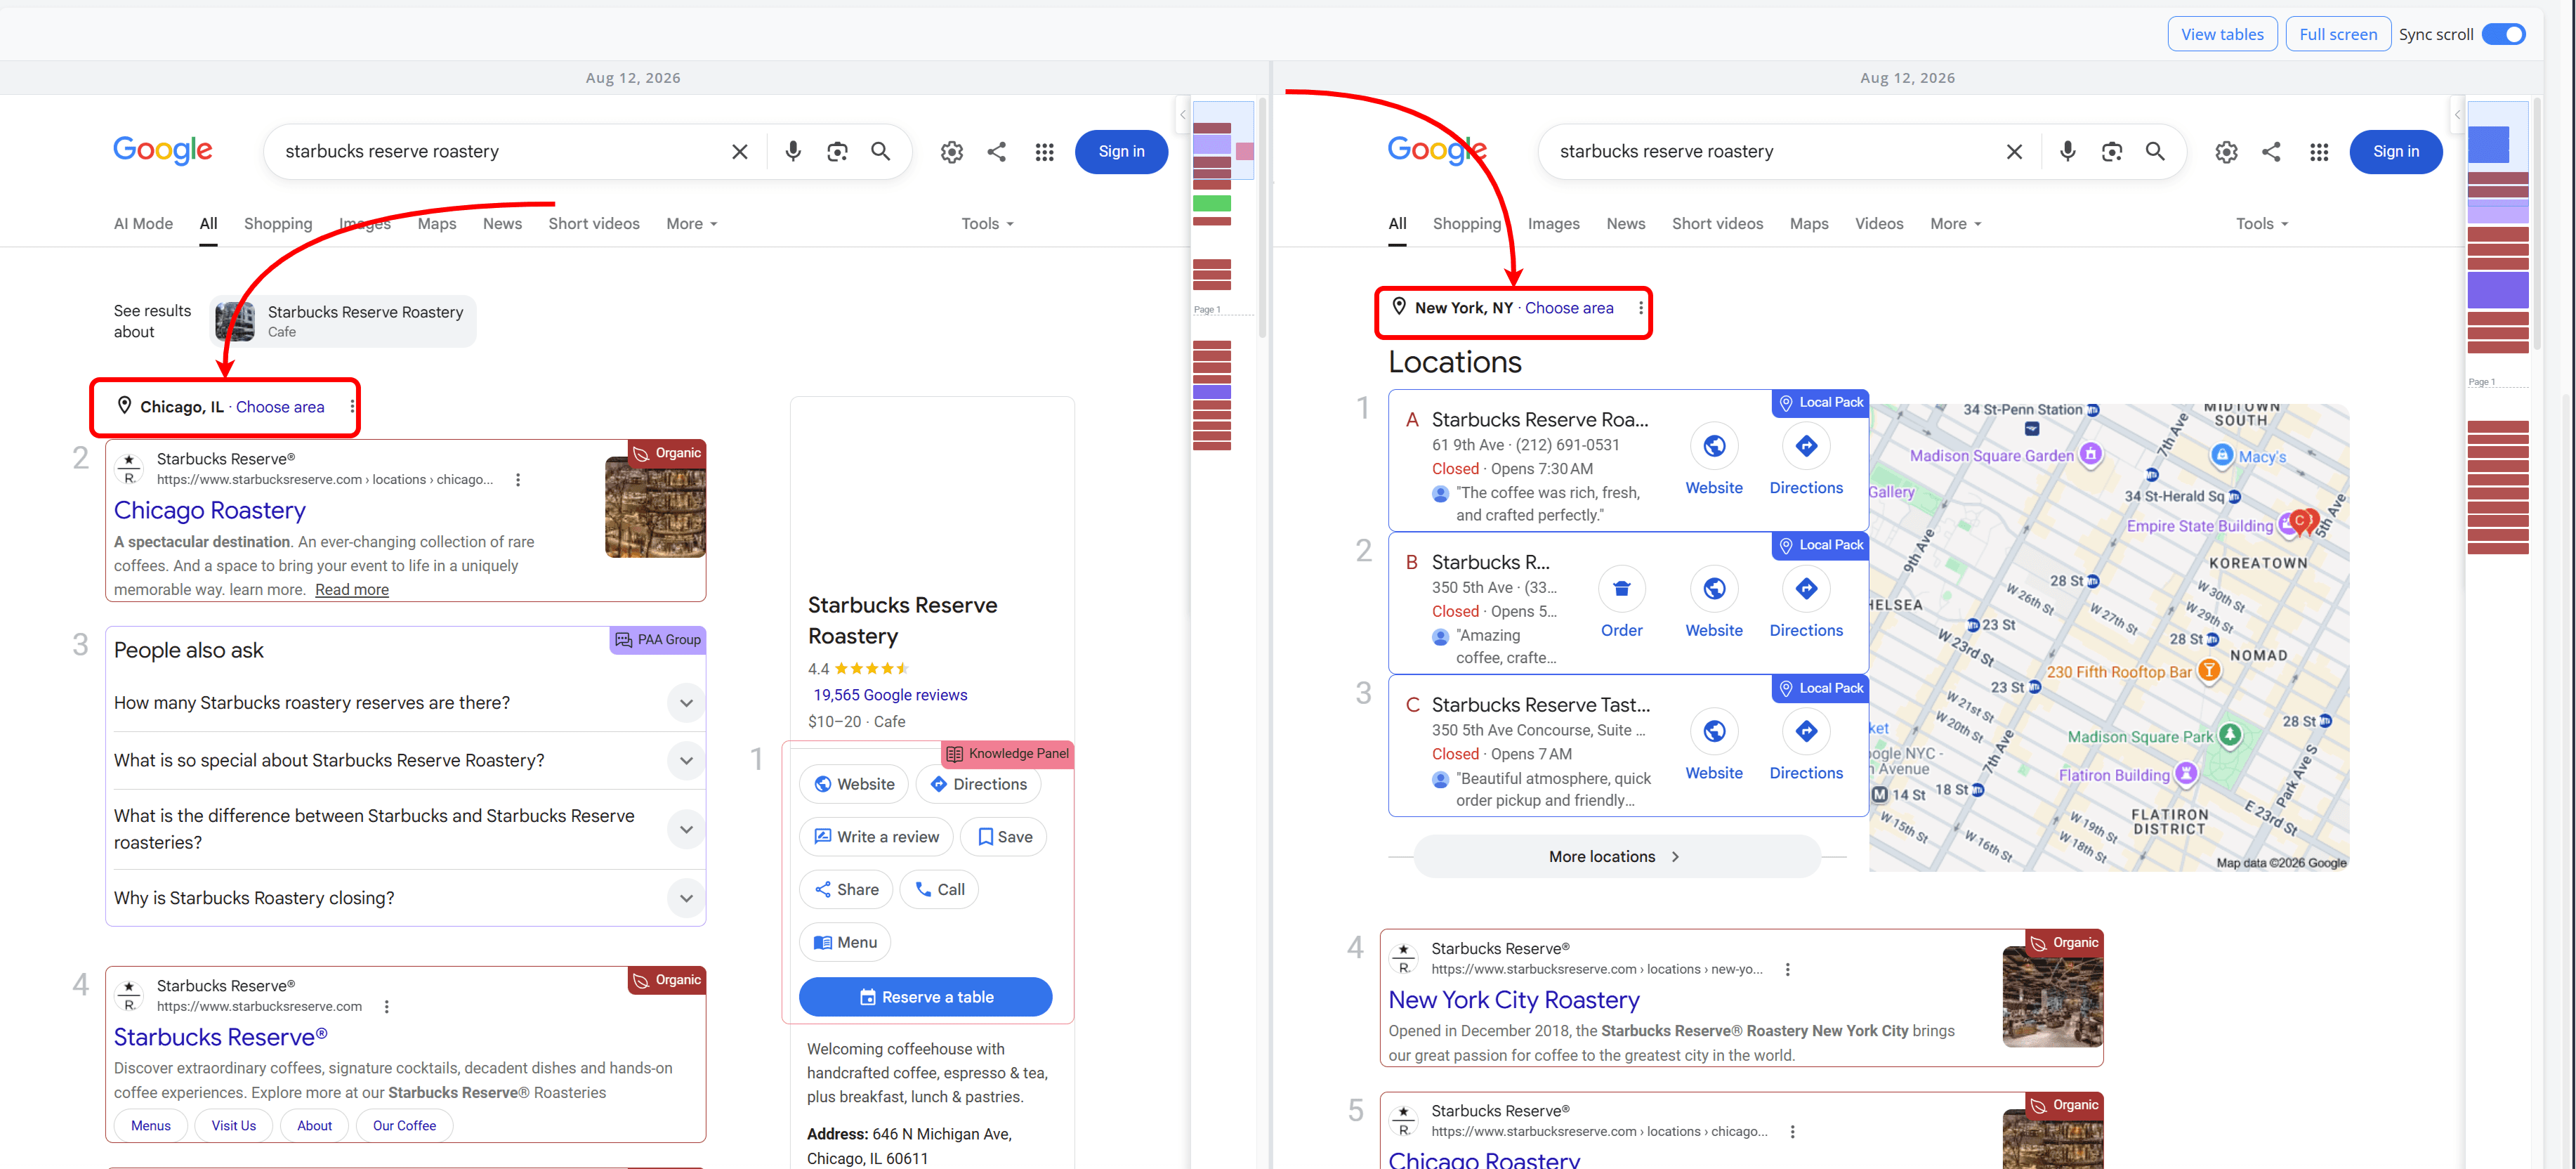Click the share icon in right pane header
This screenshot has width=2576, height=1169.
tap(2271, 152)
